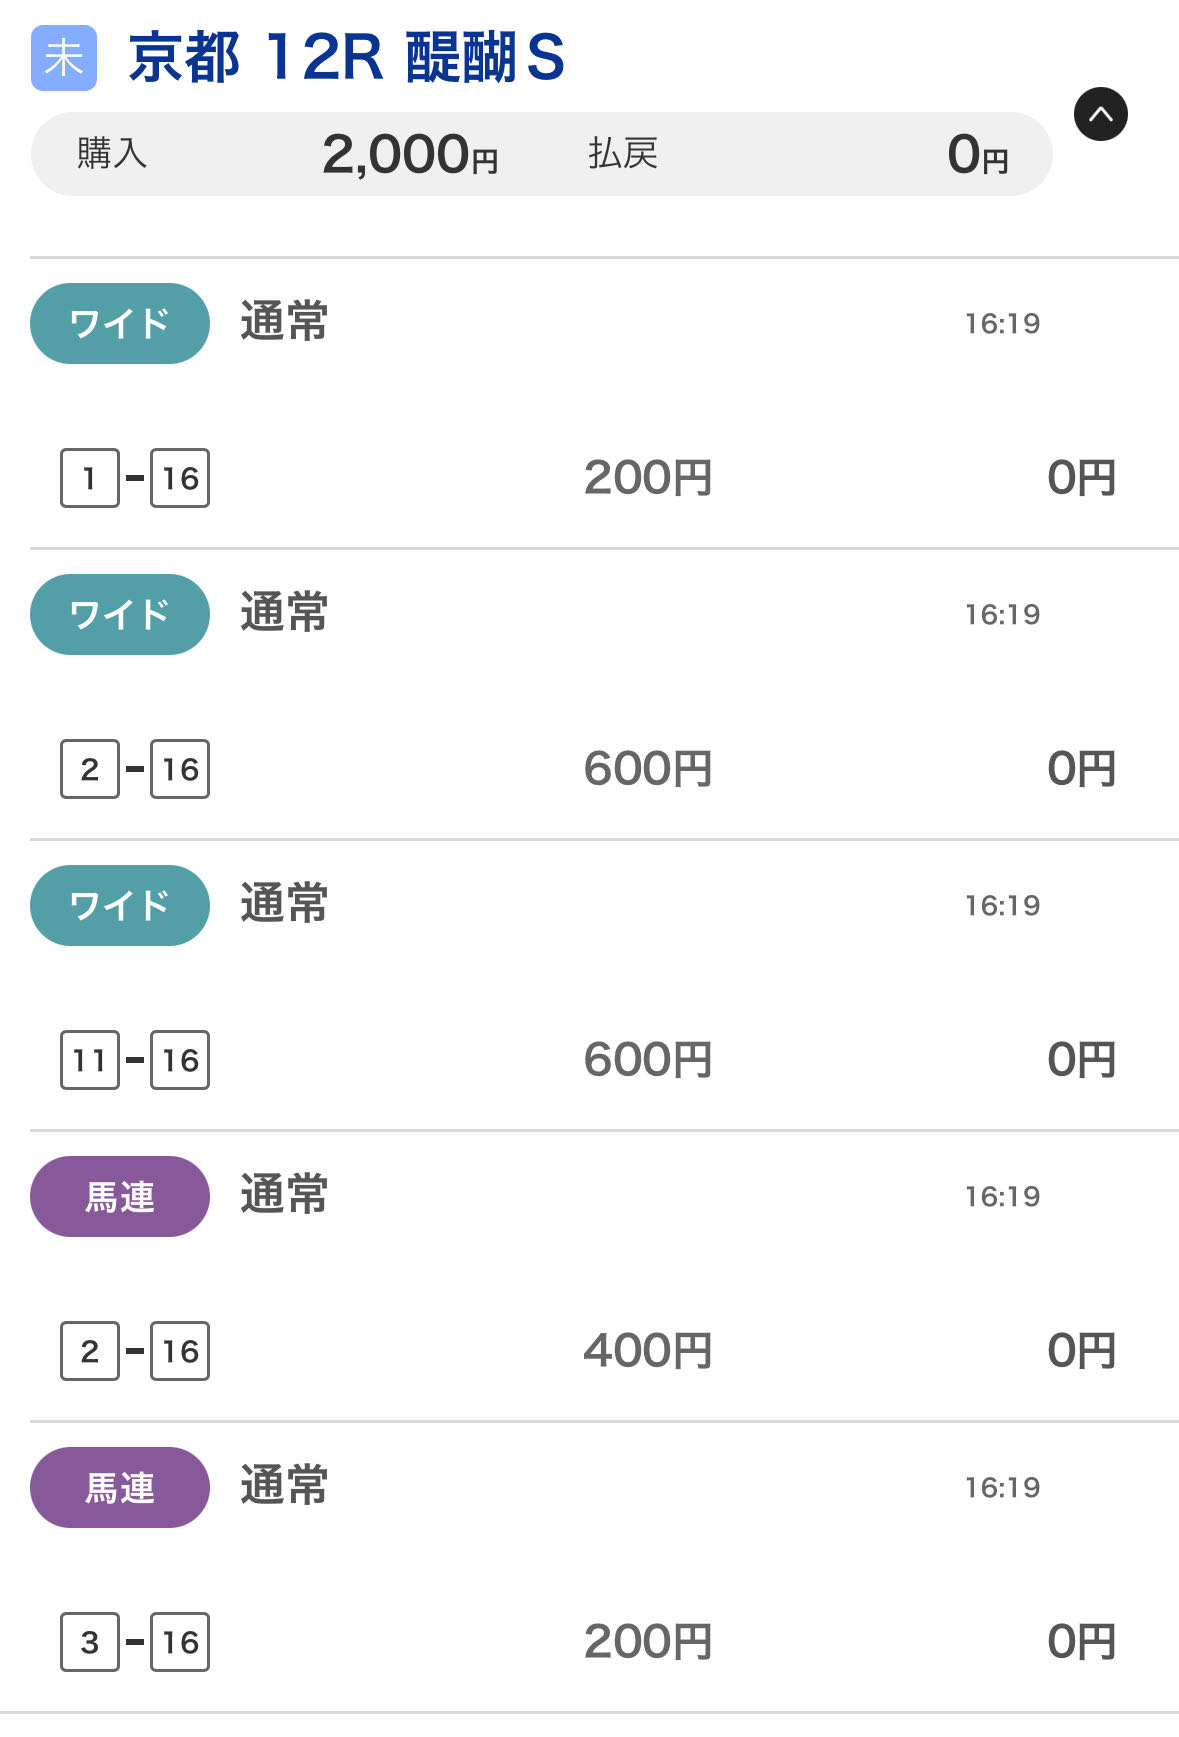Tap the ワイド badge above 2-16

[120, 614]
